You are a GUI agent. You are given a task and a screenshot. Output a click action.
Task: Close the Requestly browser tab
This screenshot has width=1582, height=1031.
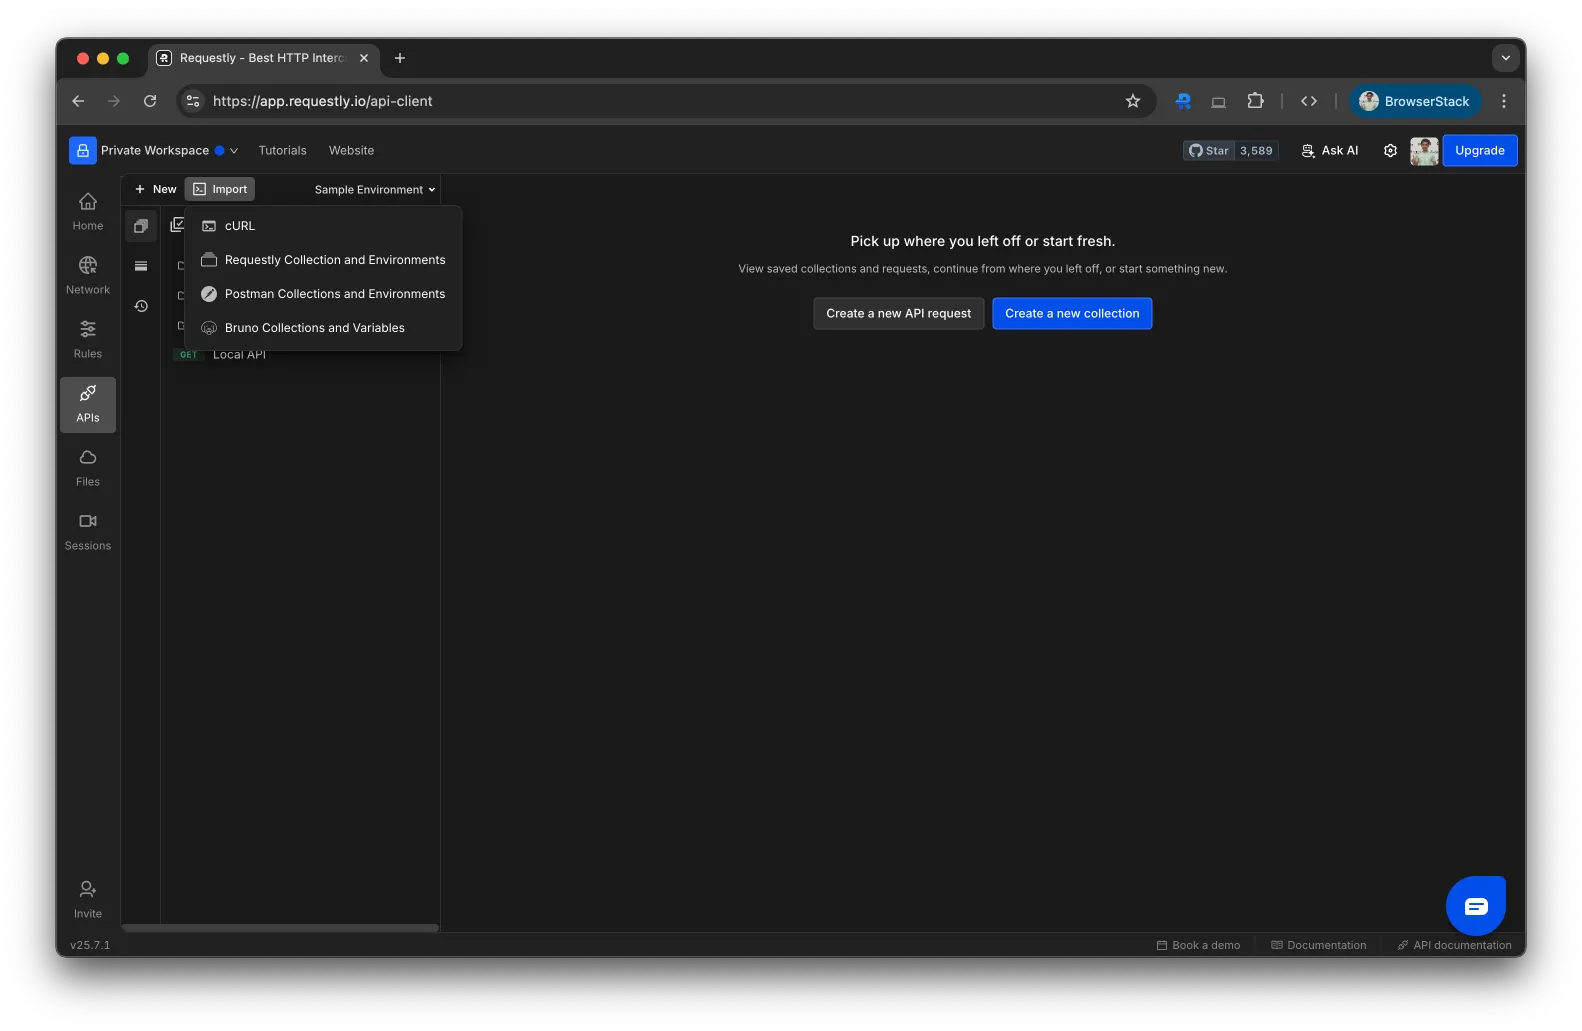[x=364, y=58]
